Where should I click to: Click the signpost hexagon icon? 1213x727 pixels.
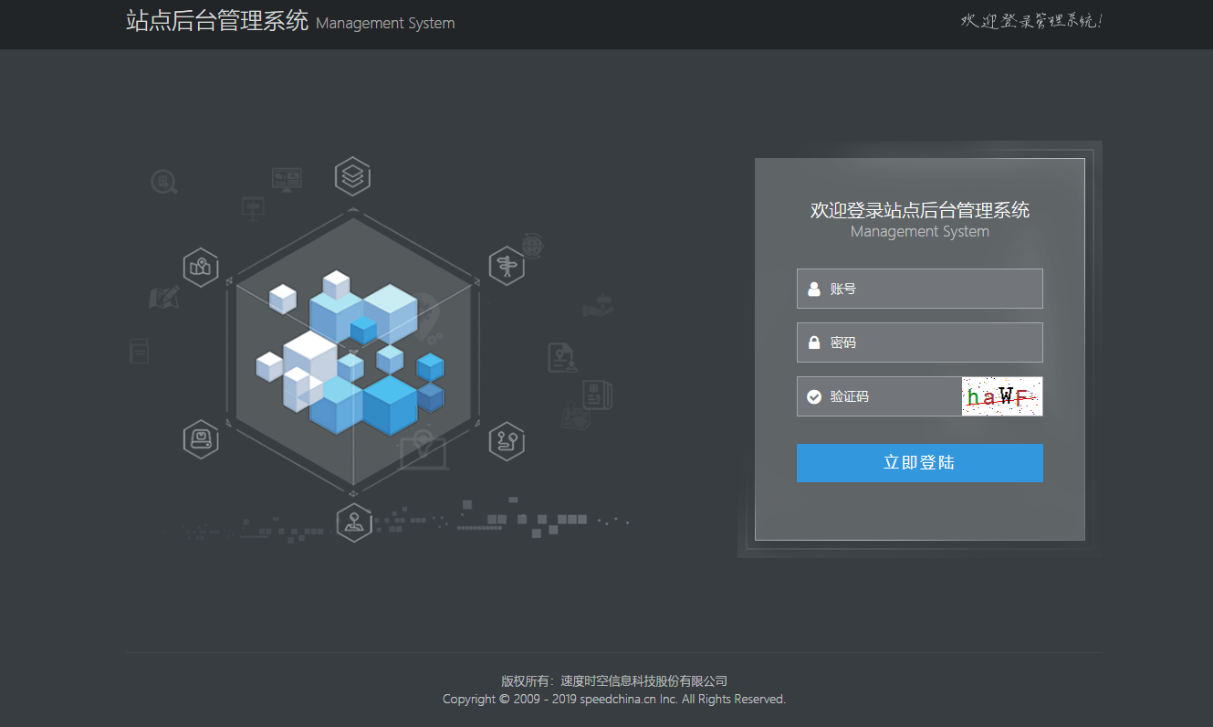click(x=507, y=267)
